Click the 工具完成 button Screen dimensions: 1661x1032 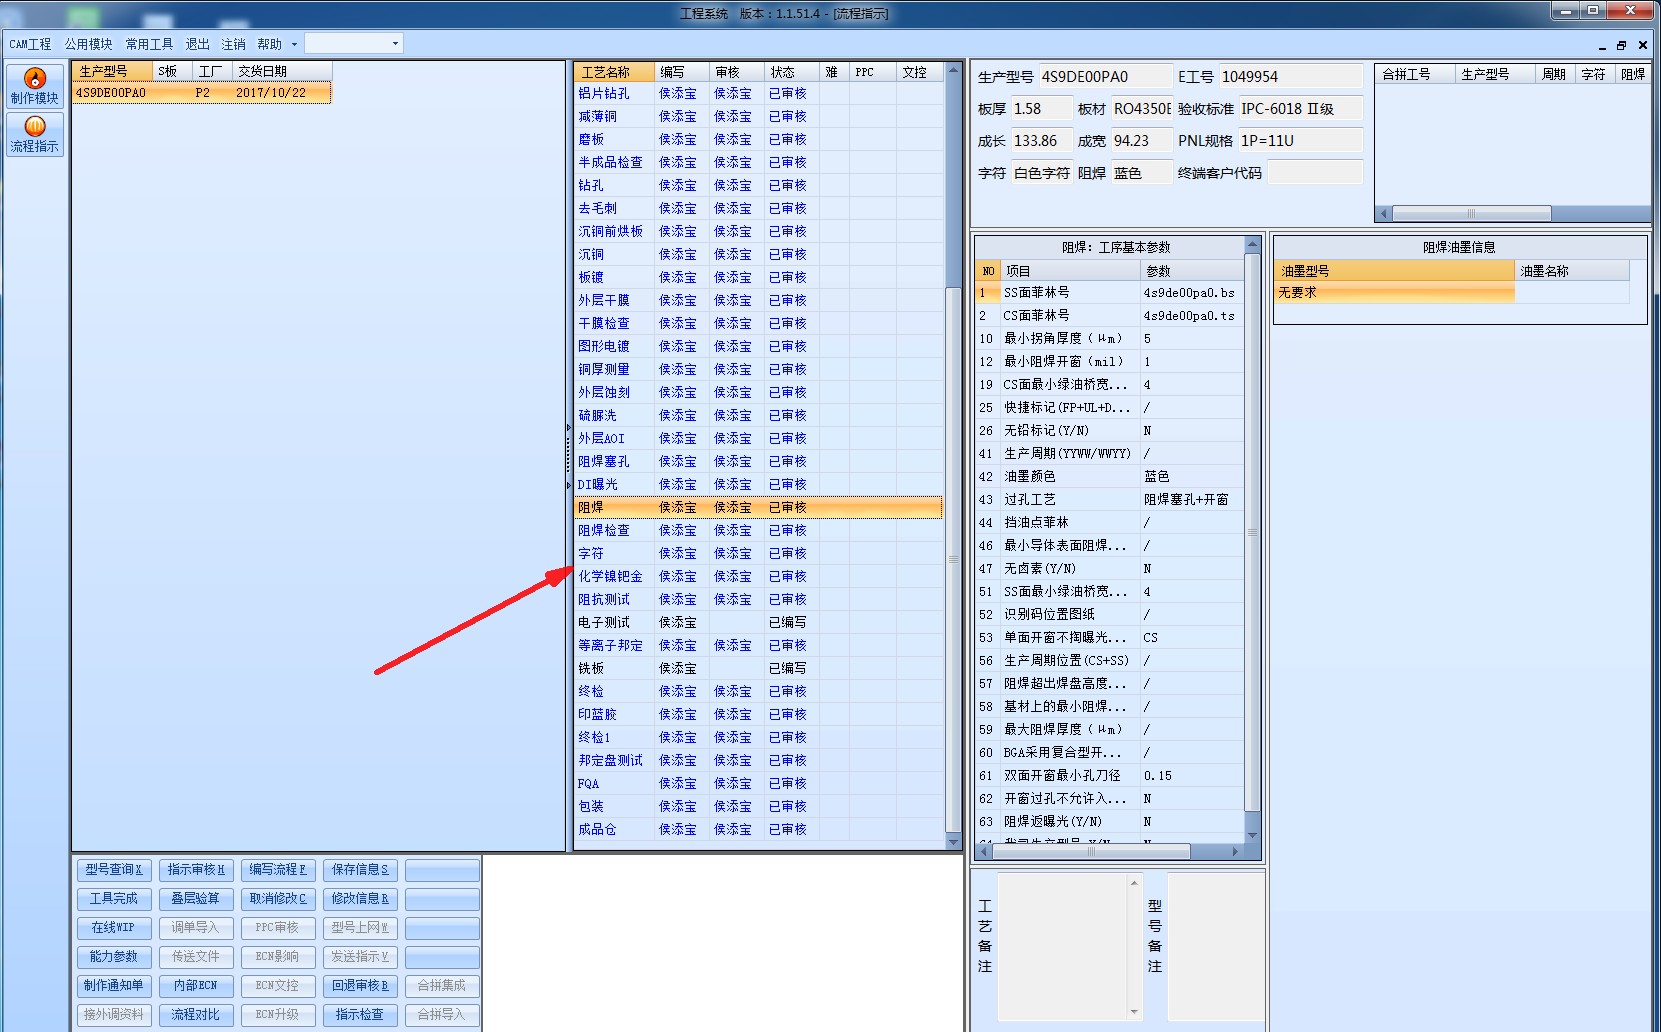pos(114,899)
